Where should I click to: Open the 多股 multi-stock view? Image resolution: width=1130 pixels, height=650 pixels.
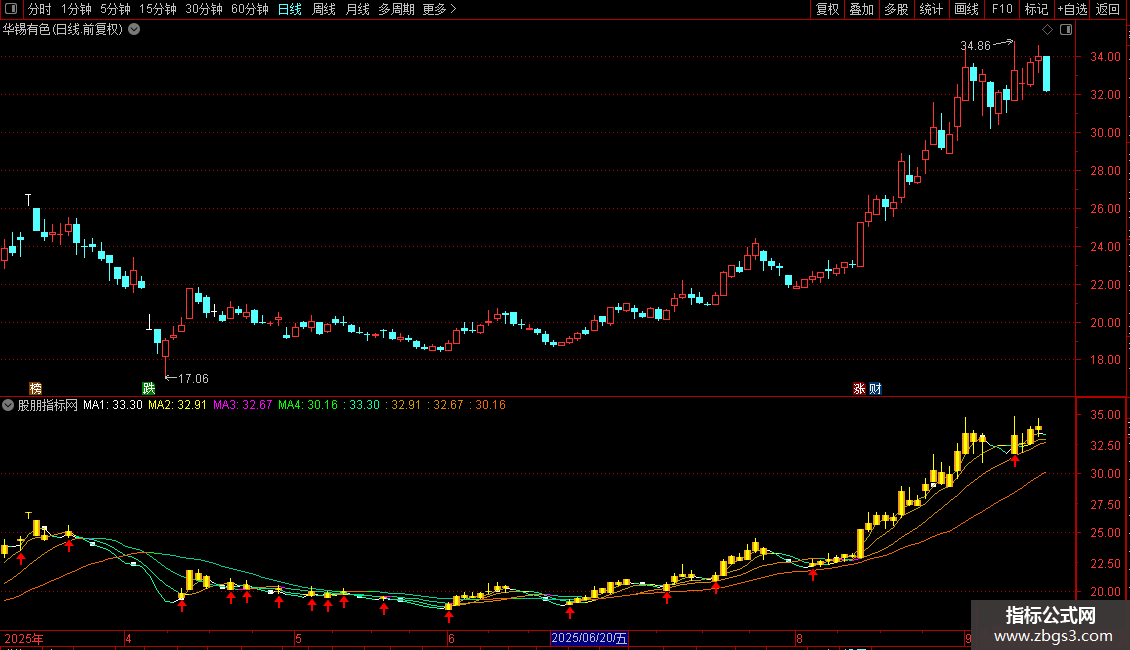(x=896, y=9)
